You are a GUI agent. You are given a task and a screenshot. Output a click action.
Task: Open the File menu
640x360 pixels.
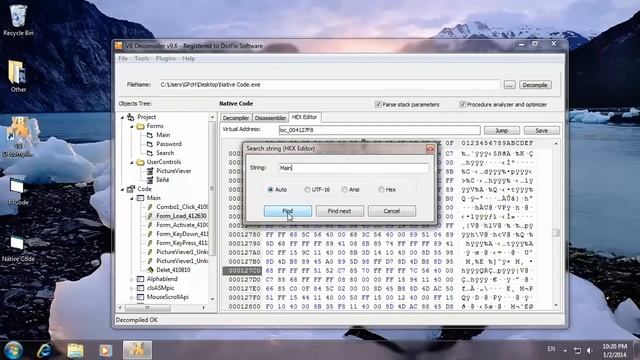[x=123, y=59]
